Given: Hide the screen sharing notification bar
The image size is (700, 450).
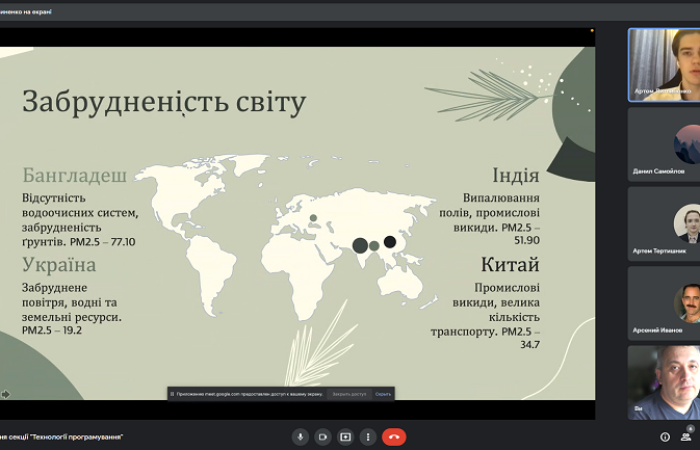Looking at the screenshot, I should [x=383, y=394].
